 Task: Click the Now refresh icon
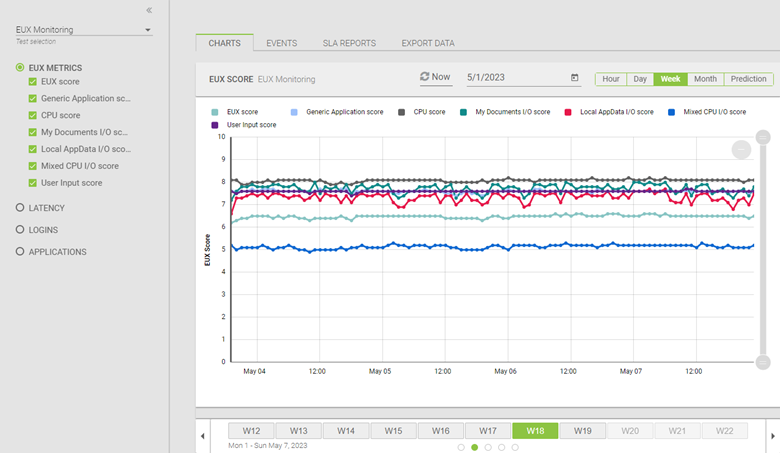[x=424, y=77]
